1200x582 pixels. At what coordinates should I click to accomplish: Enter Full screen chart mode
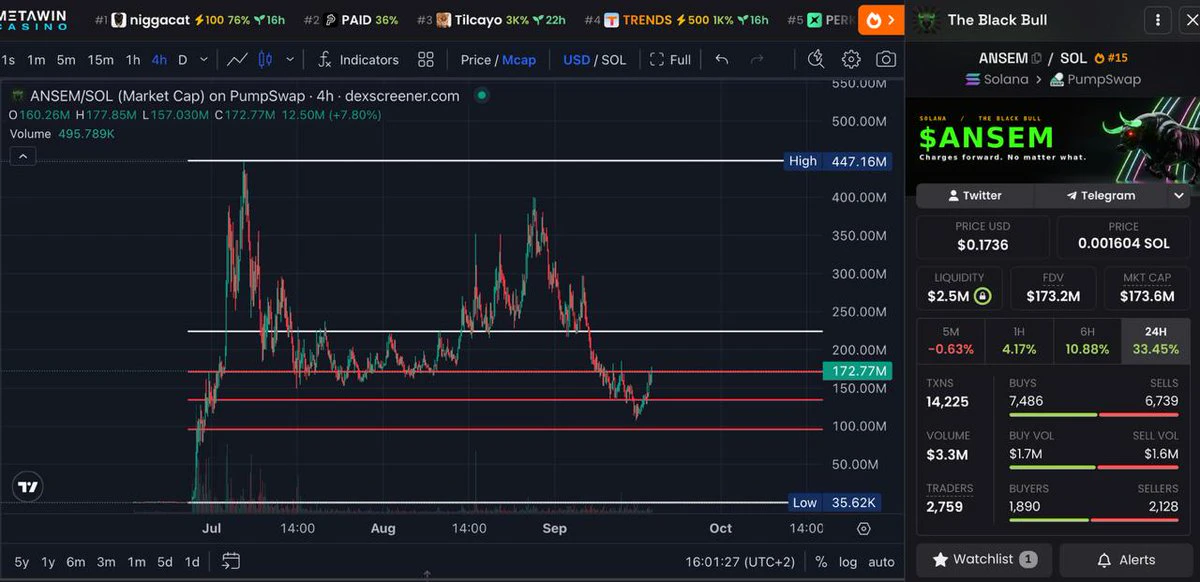(x=670, y=60)
